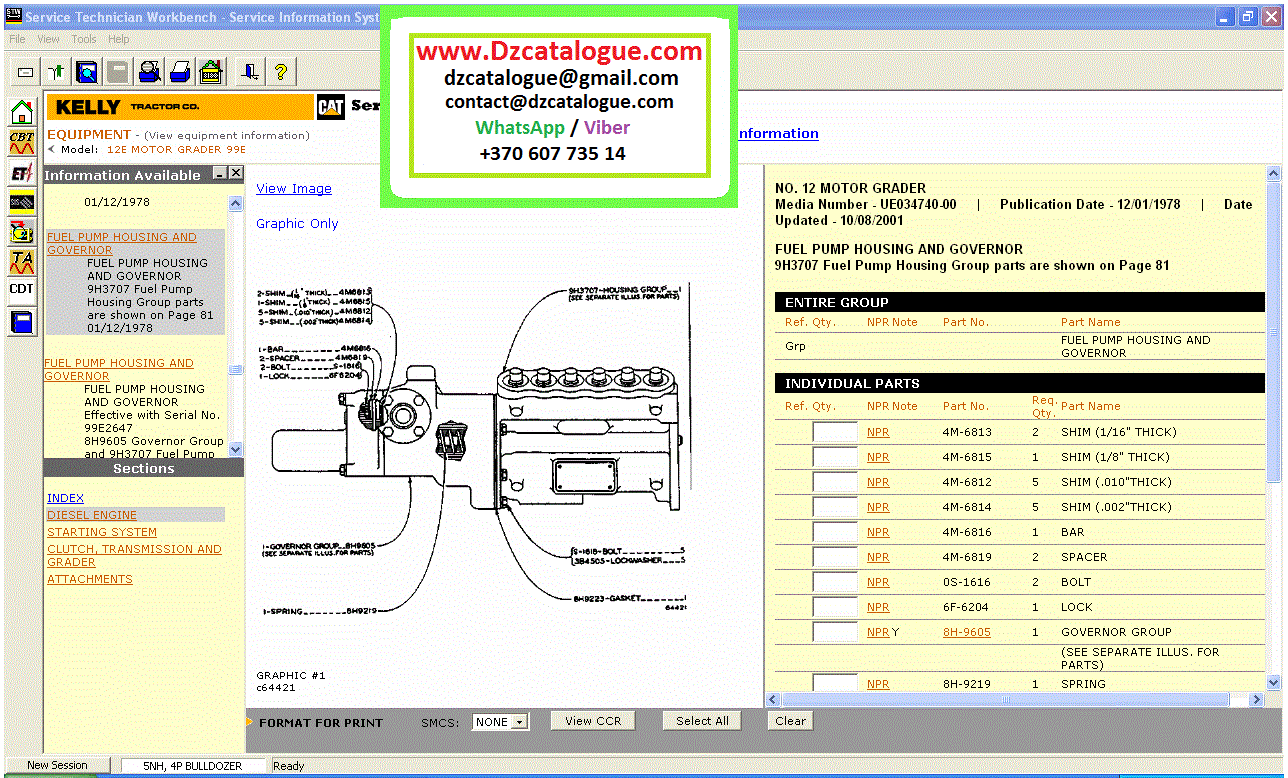
Task: Click quantity field for BAR 4M-6816
Action: [835, 533]
